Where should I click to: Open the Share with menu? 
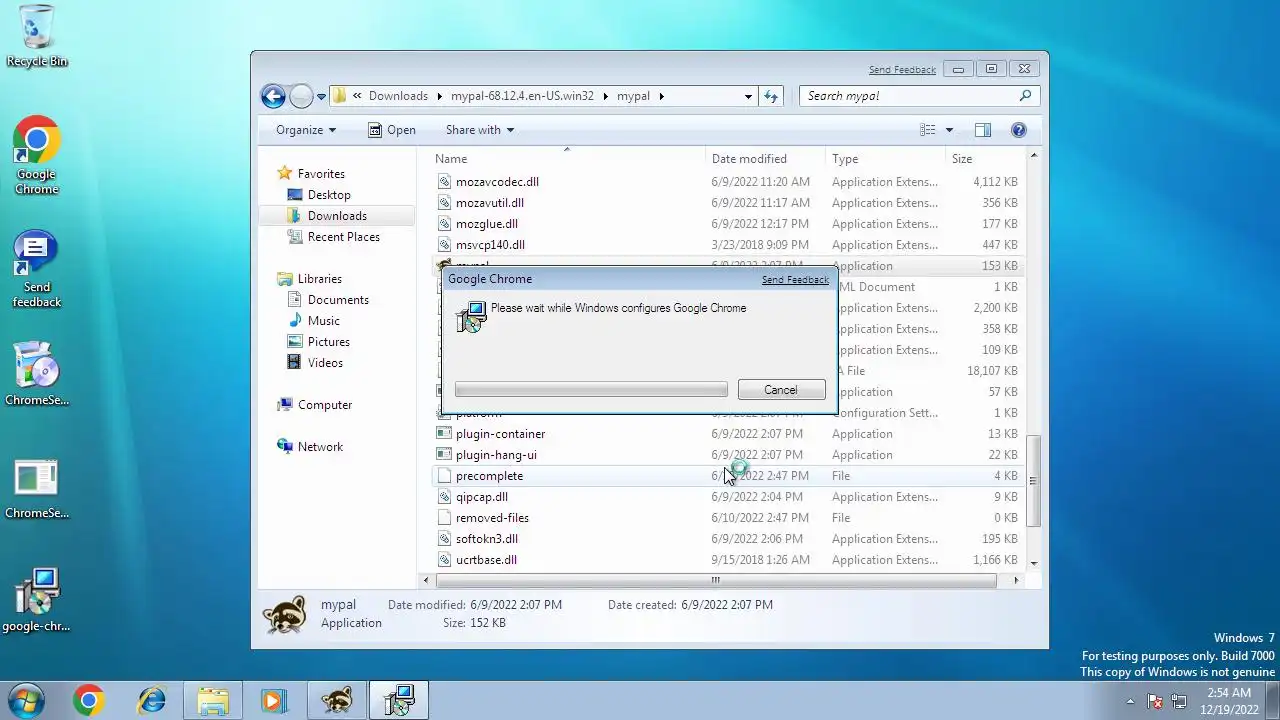tap(479, 130)
